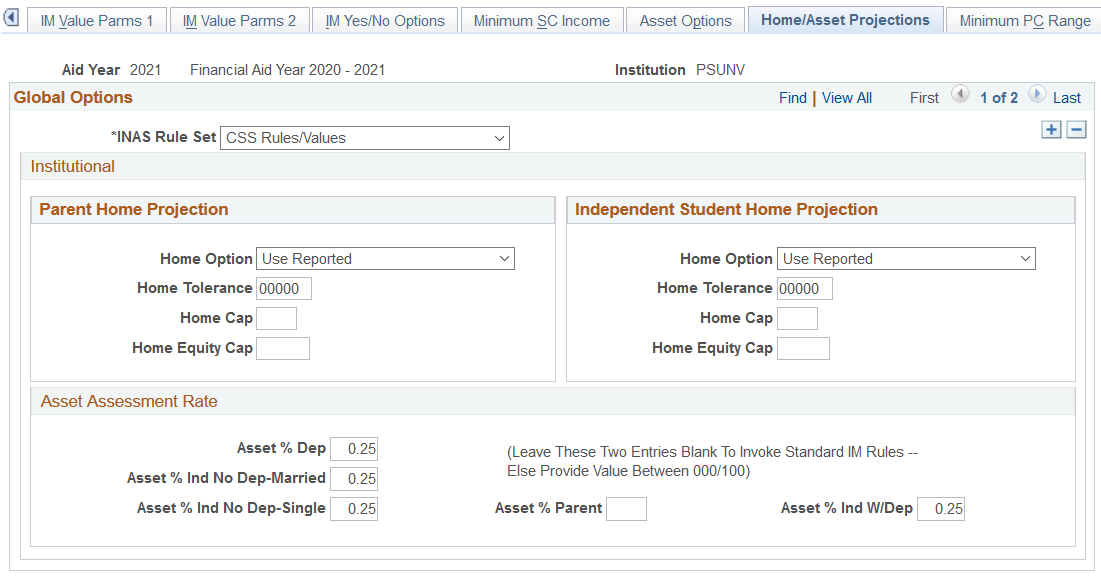1101x576 pixels.
Task: Jump to the Last record
Action: coord(1067,97)
